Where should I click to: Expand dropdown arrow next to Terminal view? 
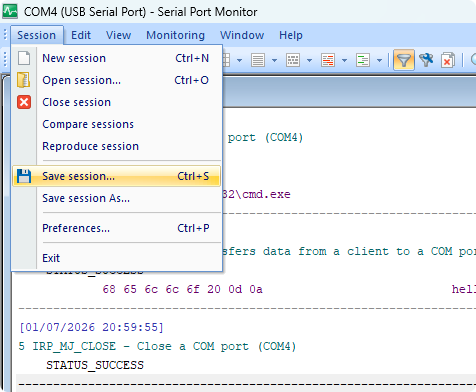pos(344,60)
